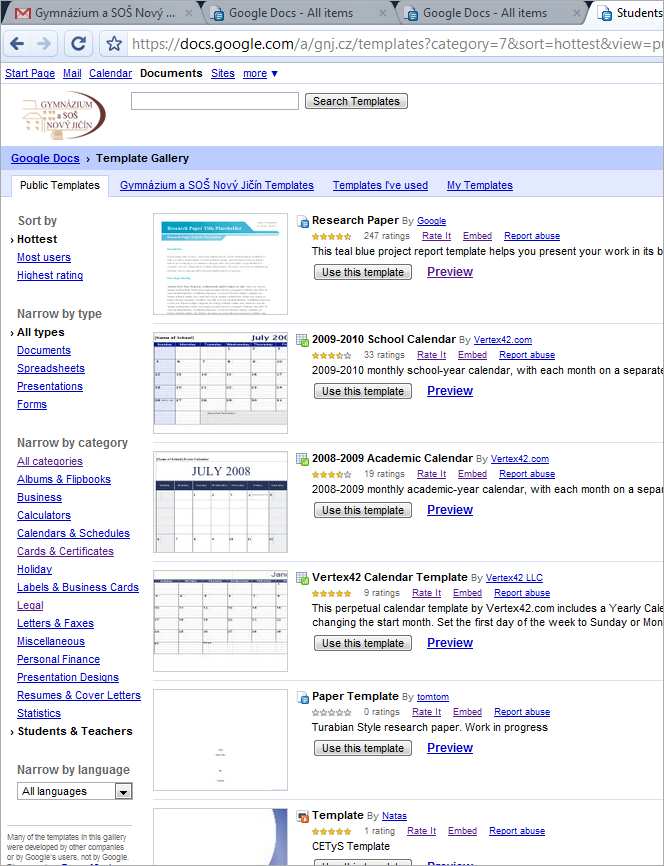Click the presentation icon beside the Natas Template
This screenshot has height=866, width=664.
pos(303,816)
